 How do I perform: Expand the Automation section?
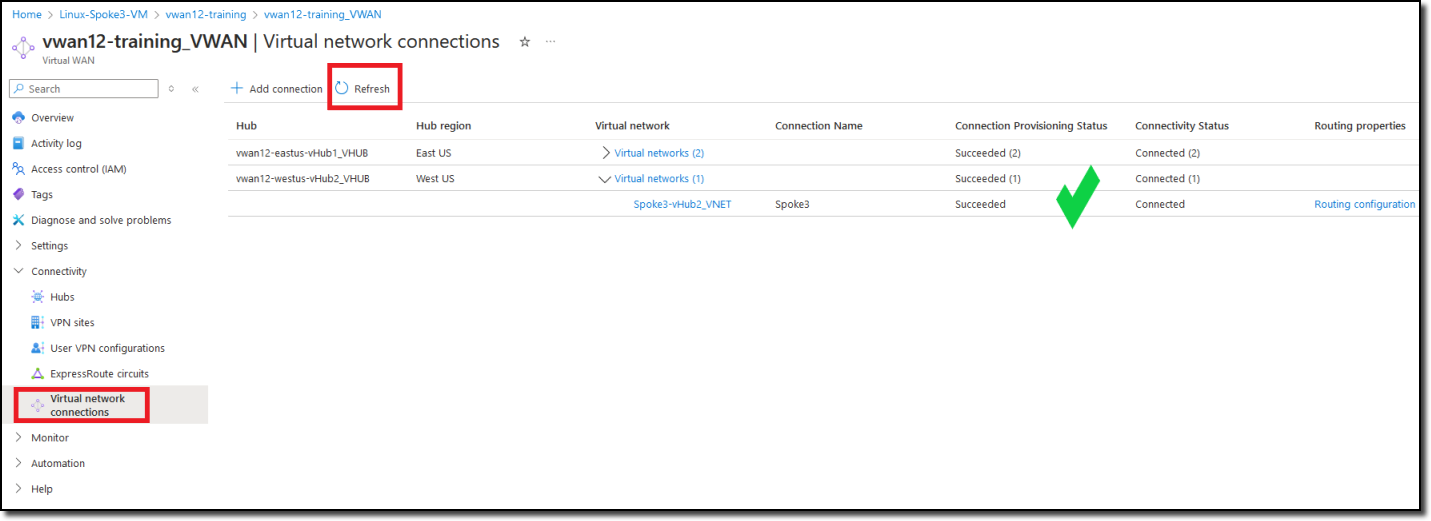pyautogui.click(x=19, y=463)
